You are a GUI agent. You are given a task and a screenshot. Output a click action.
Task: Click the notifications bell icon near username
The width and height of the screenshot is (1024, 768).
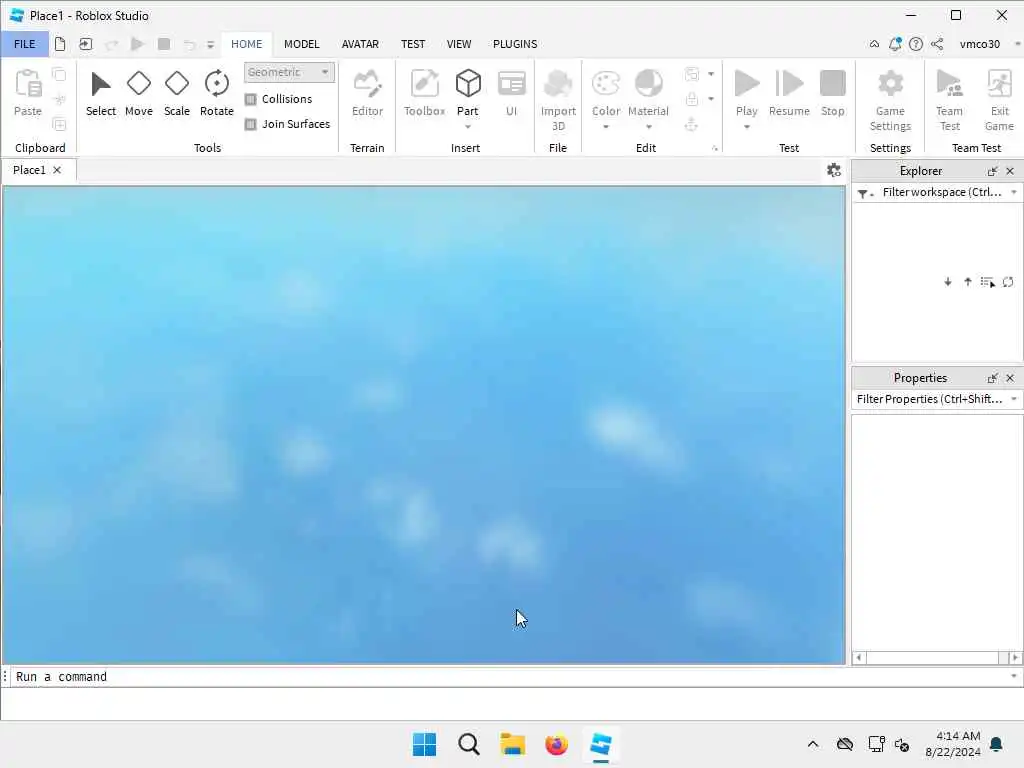coord(895,44)
